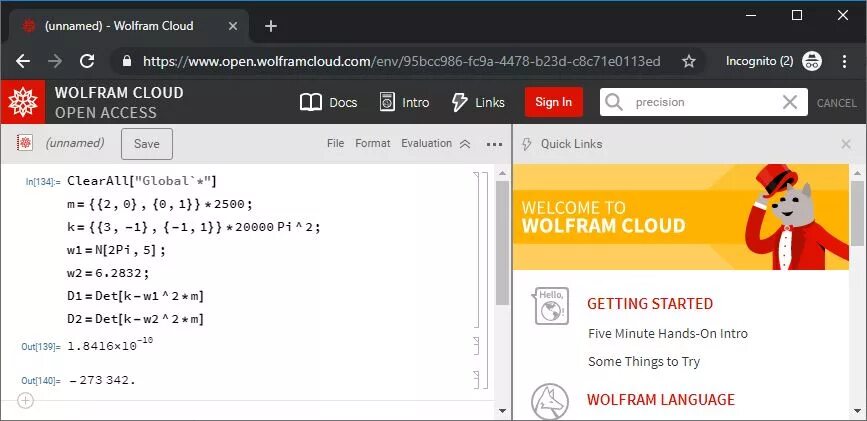The image size is (867, 421).
Task: Open Five Minute Hands-On Intro link
Action: (668, 334)
